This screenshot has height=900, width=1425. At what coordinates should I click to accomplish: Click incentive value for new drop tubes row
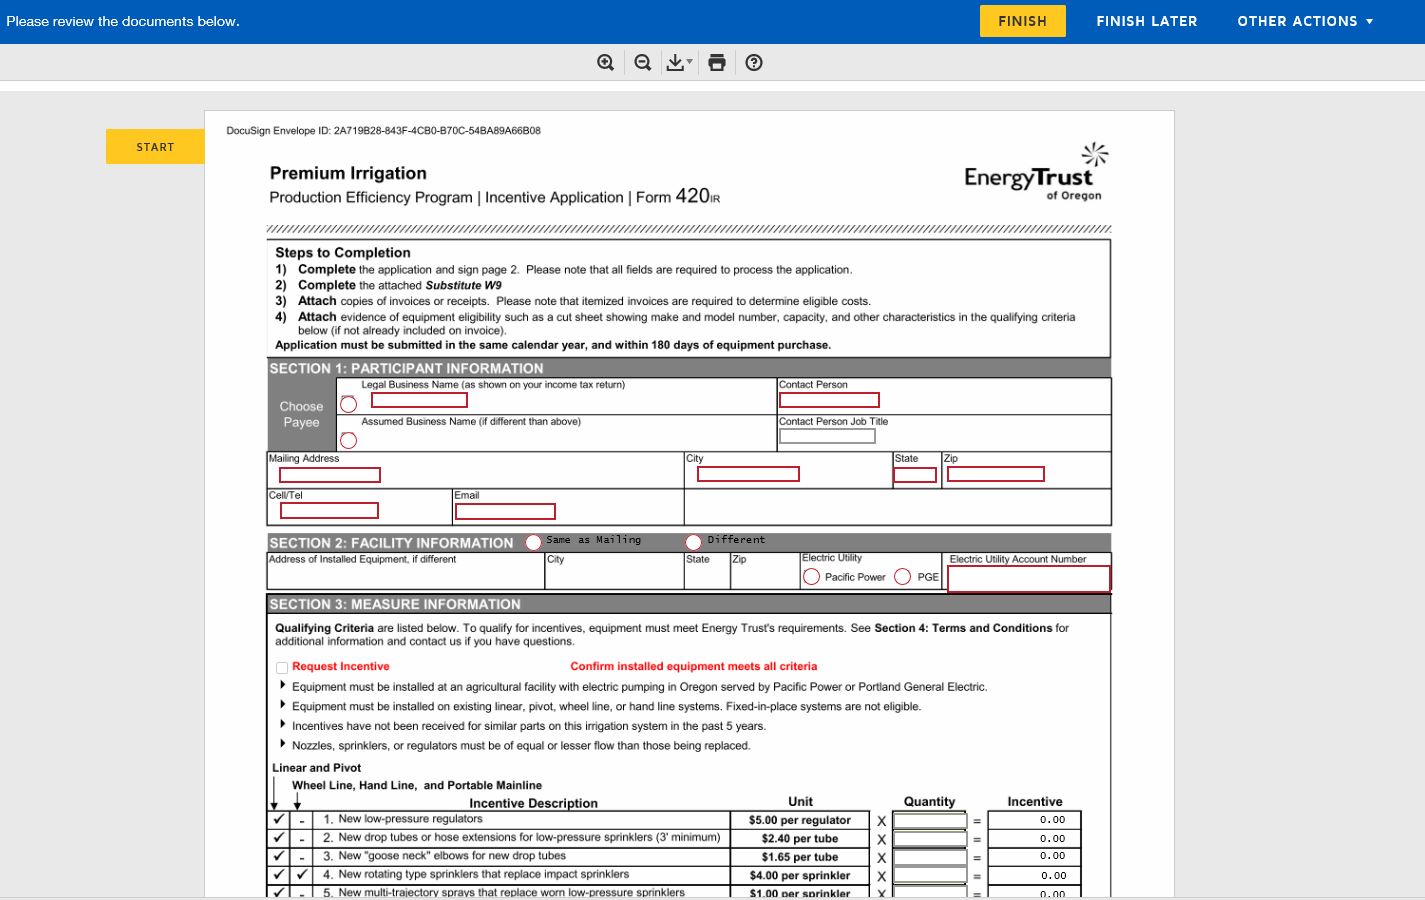1035,839
